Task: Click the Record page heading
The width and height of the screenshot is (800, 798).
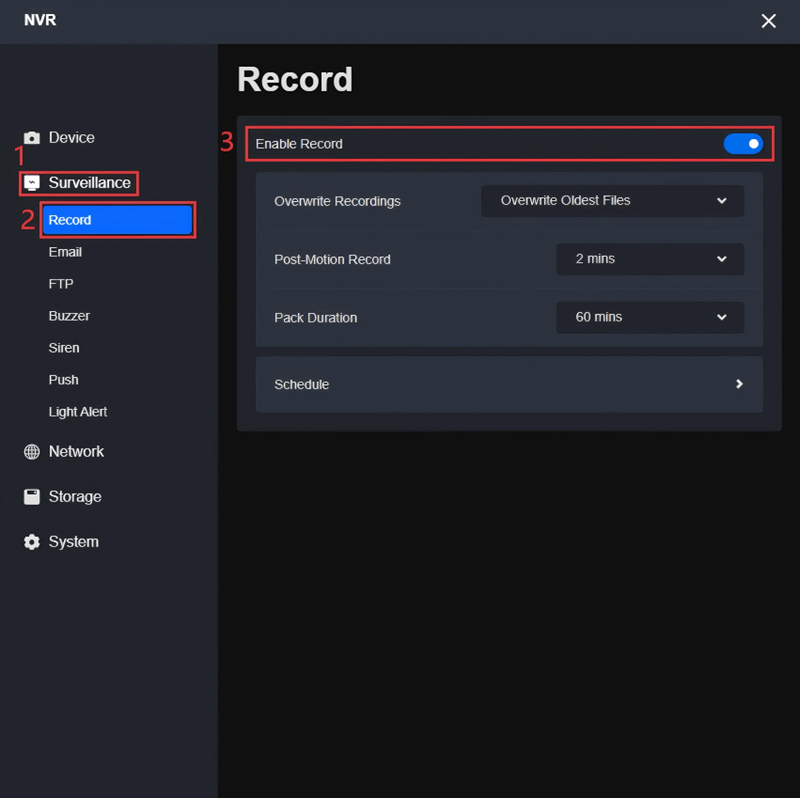Action: tap(295, 80)
